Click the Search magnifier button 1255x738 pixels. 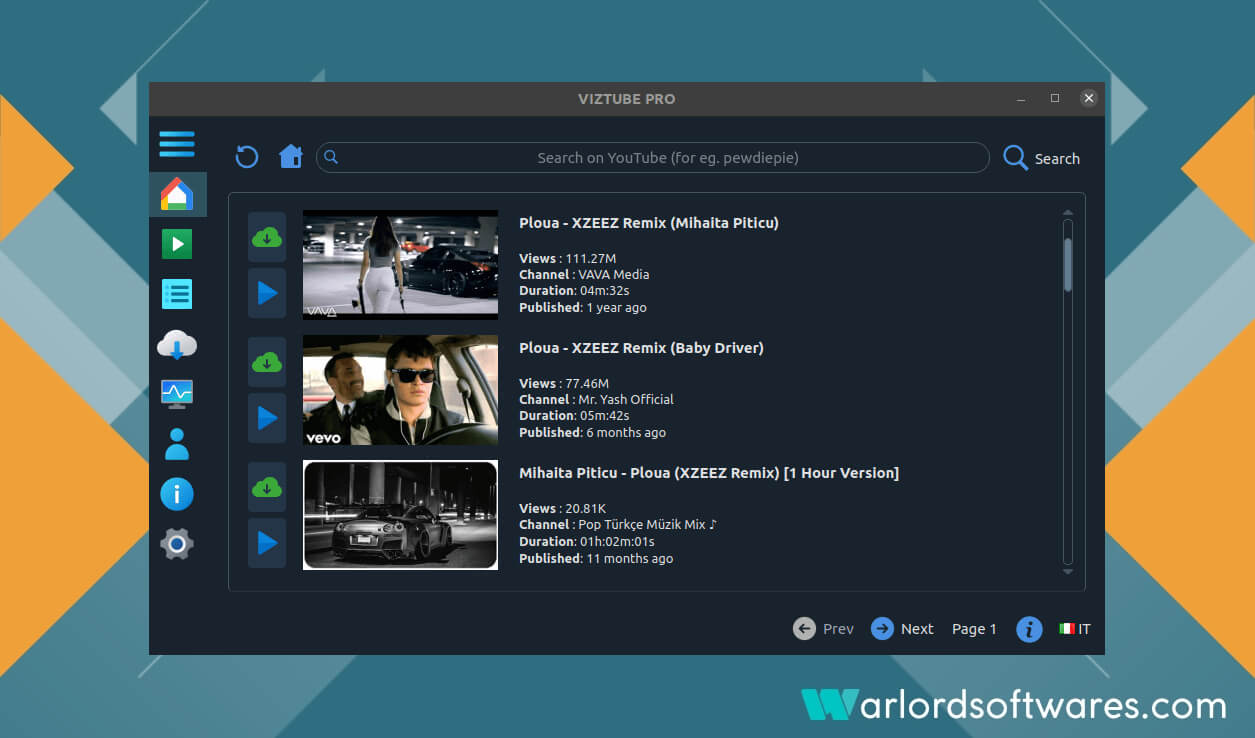(x=1041, y=158)
